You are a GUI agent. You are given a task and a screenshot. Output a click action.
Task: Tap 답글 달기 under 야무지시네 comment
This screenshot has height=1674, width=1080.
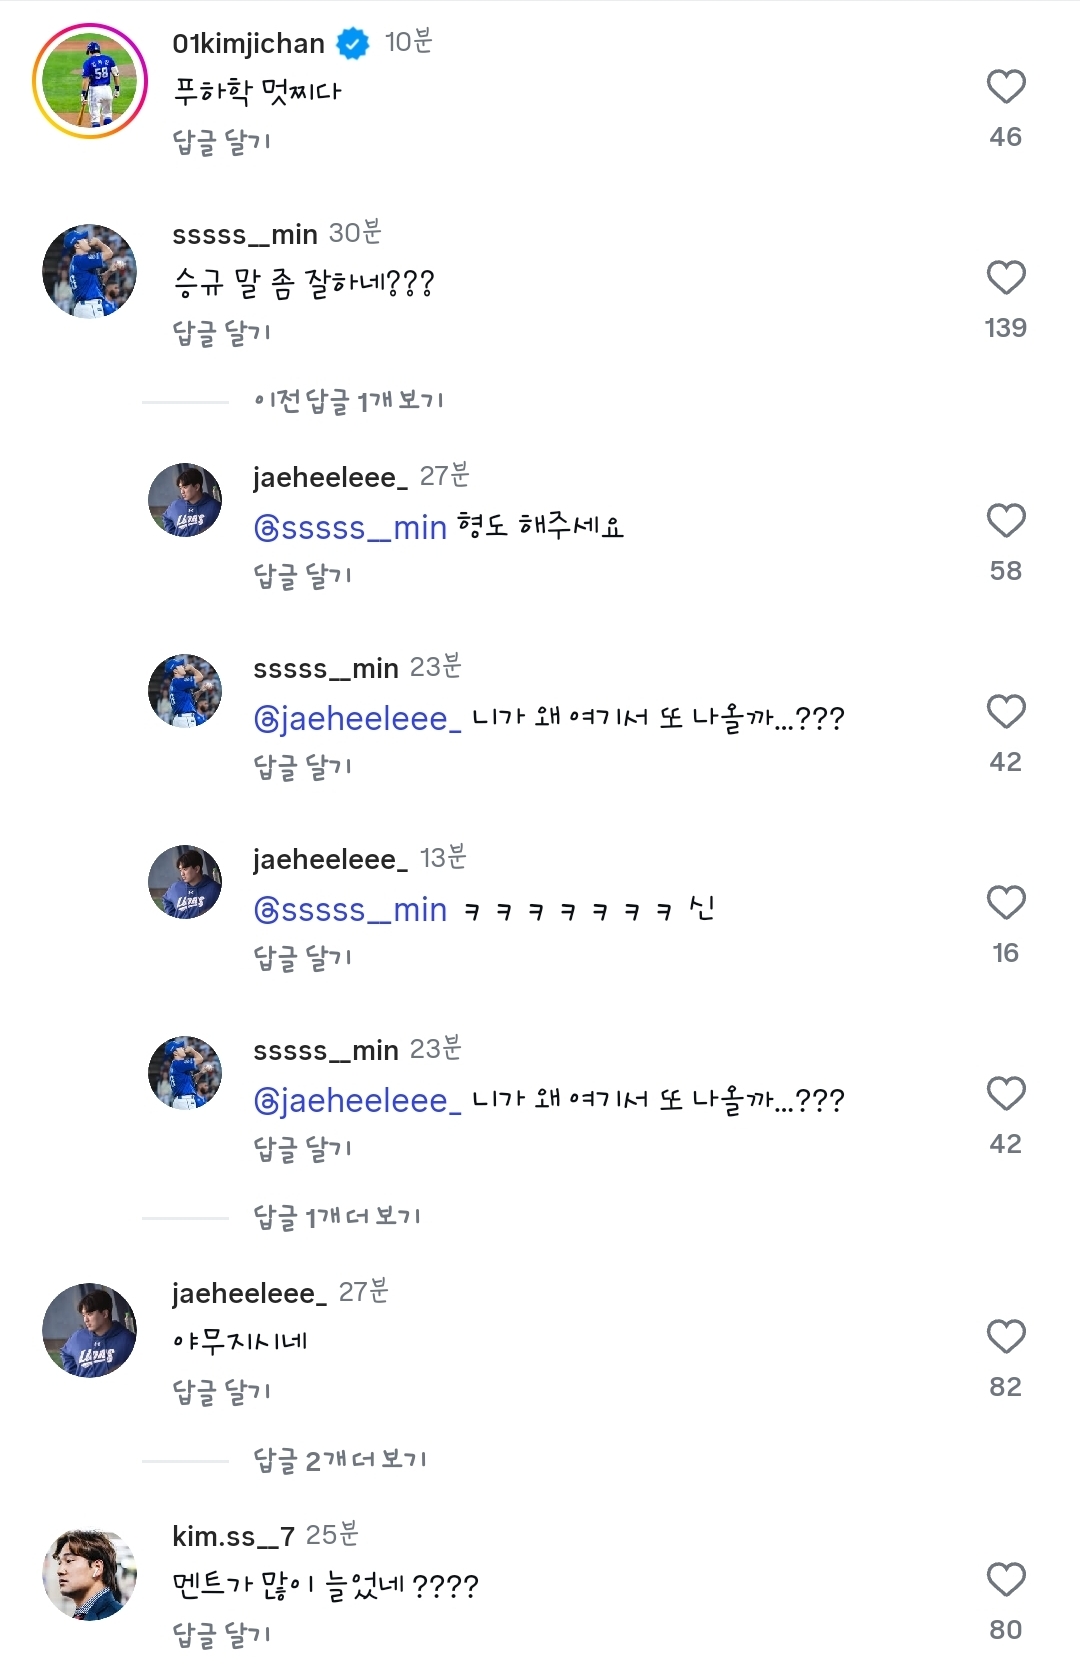[x=221, y=1391]
